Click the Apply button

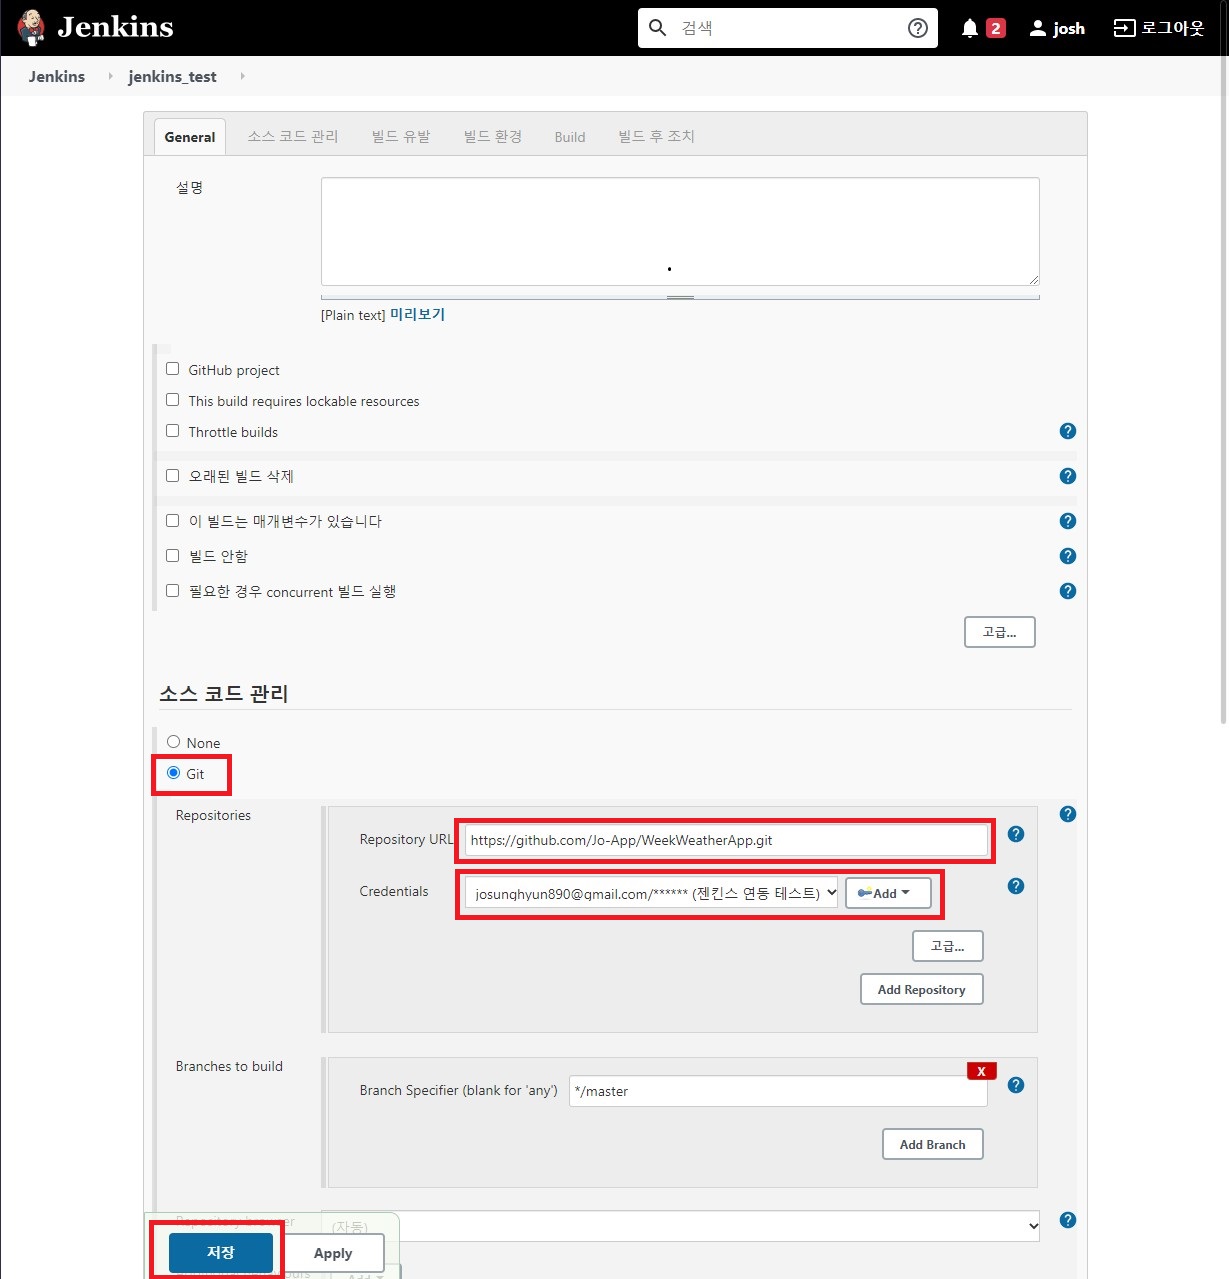333,1253
